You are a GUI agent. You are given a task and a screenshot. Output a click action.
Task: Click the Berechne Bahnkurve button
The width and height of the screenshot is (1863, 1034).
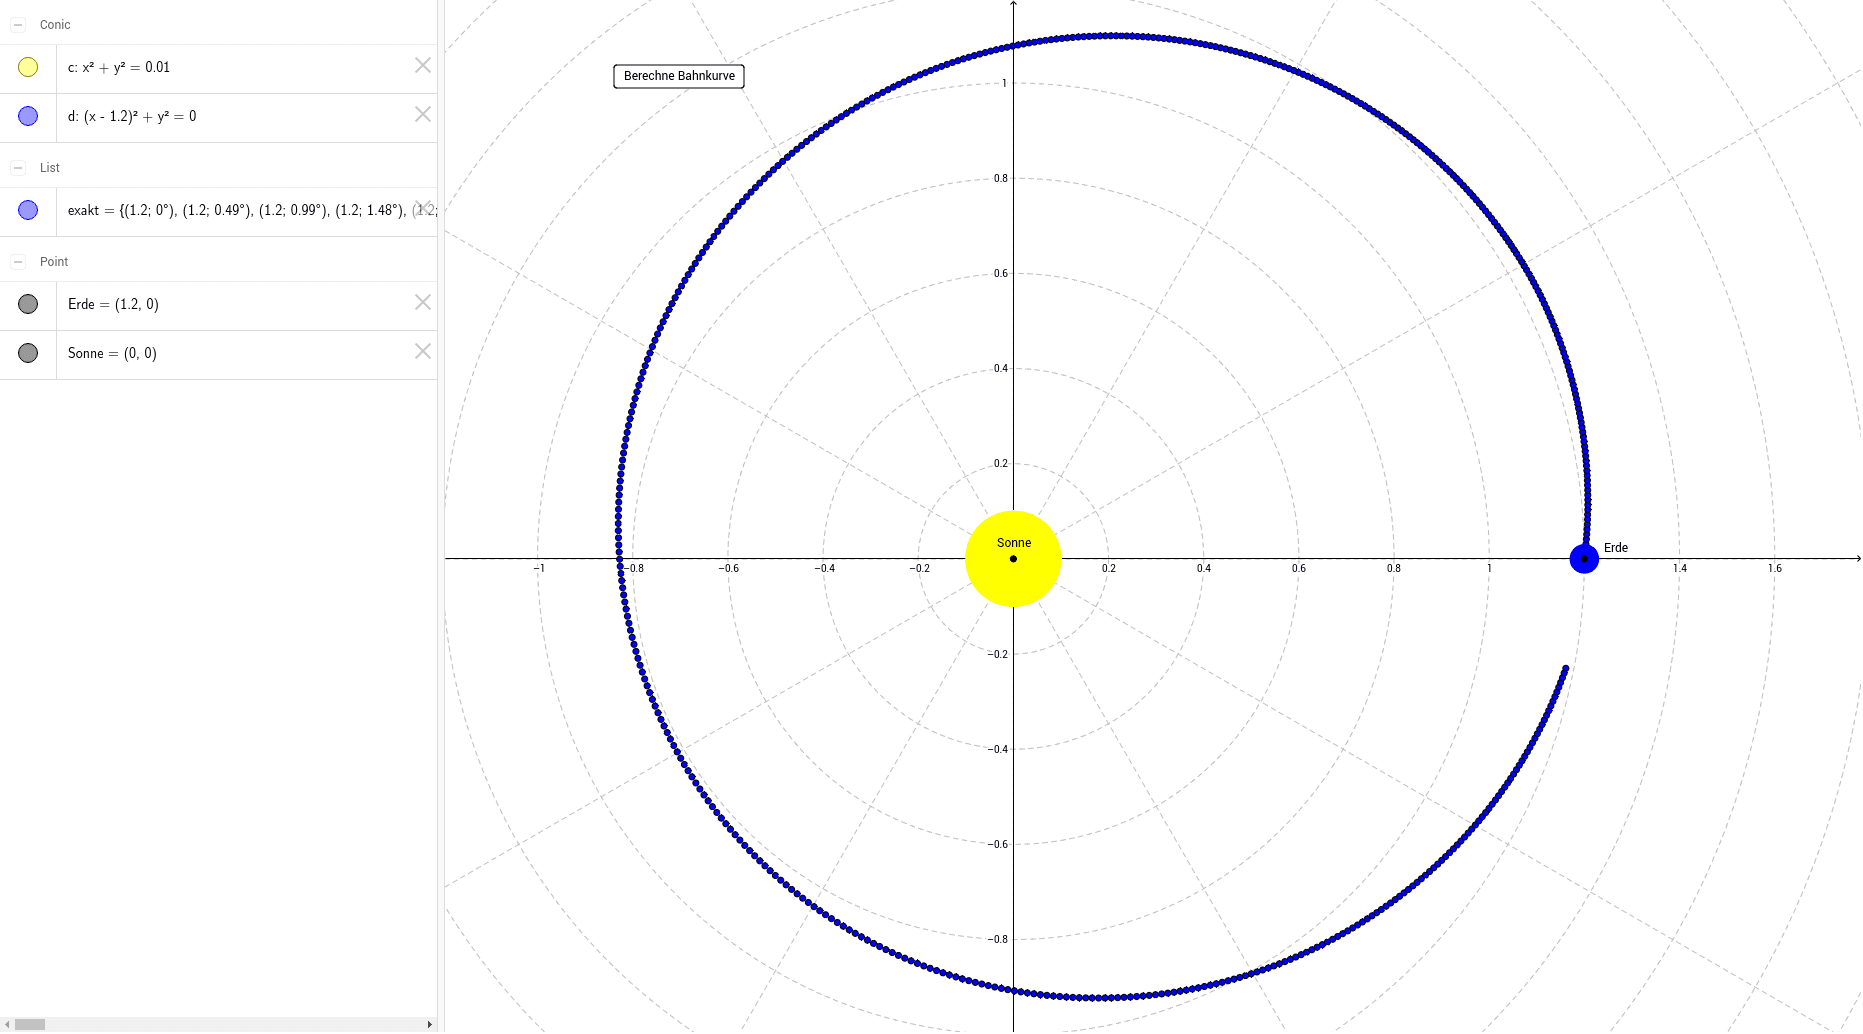click(x=679, y=76)
